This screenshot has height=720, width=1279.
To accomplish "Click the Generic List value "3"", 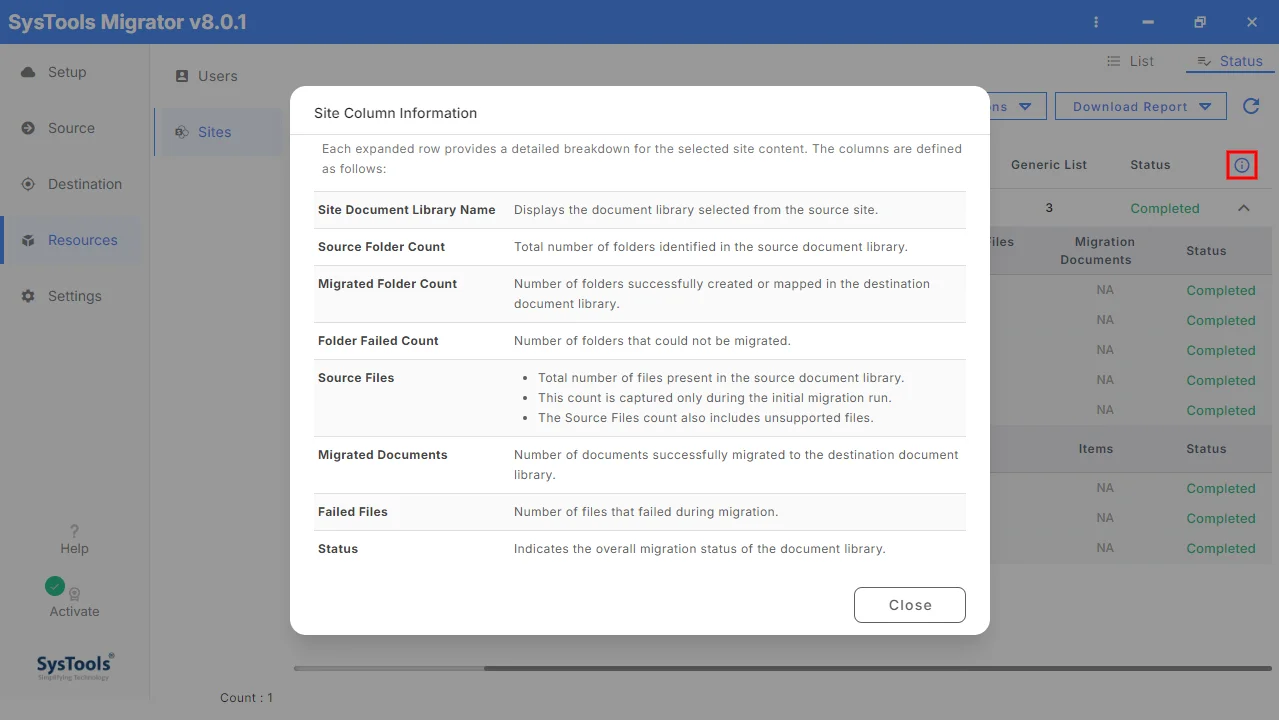I will [1049, 208].
